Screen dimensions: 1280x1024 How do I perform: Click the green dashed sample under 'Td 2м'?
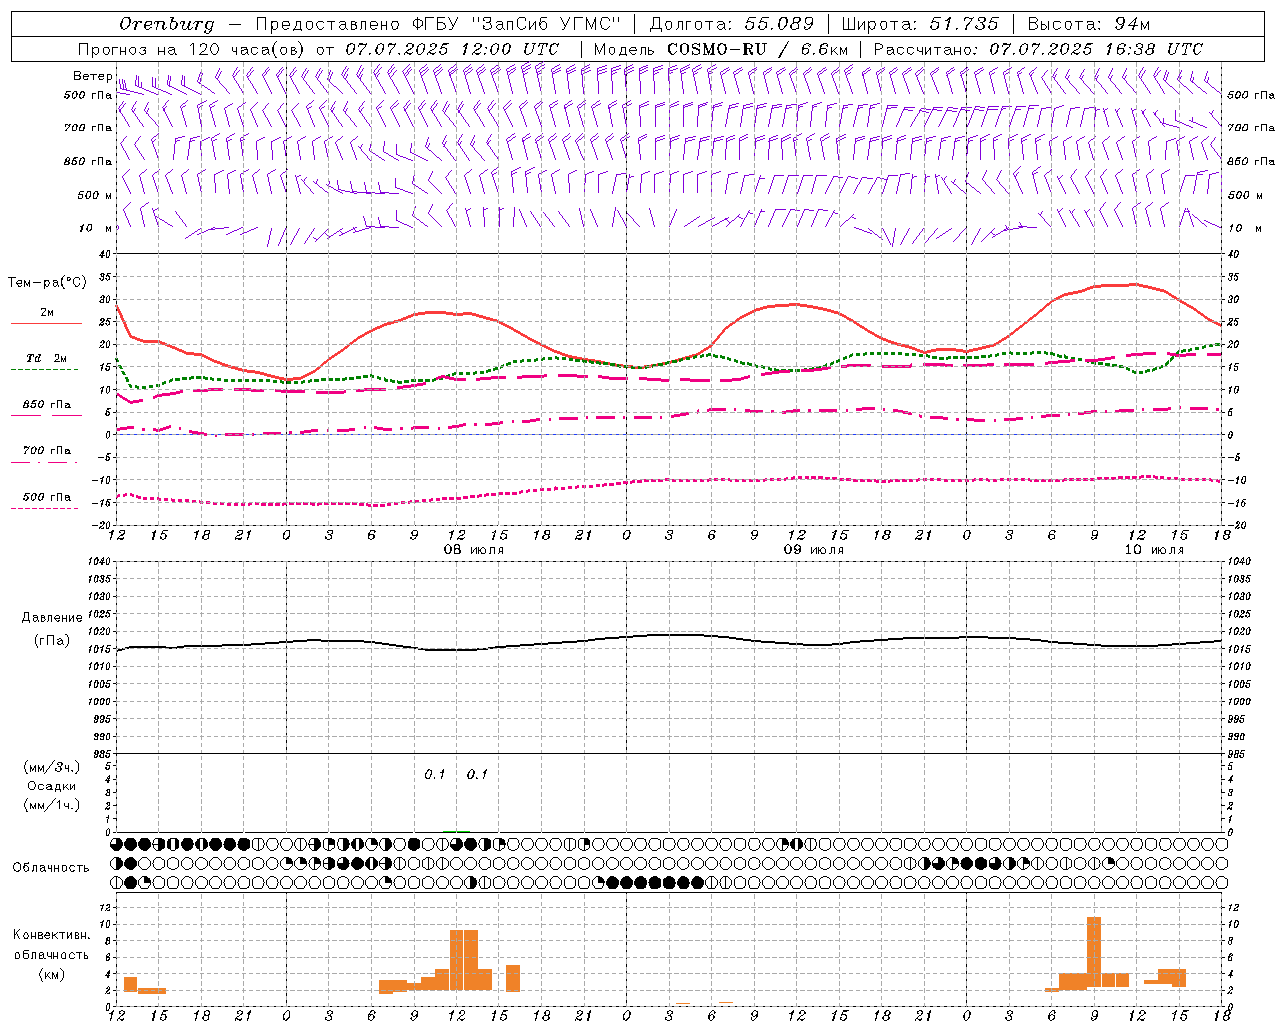pos(44,370)
